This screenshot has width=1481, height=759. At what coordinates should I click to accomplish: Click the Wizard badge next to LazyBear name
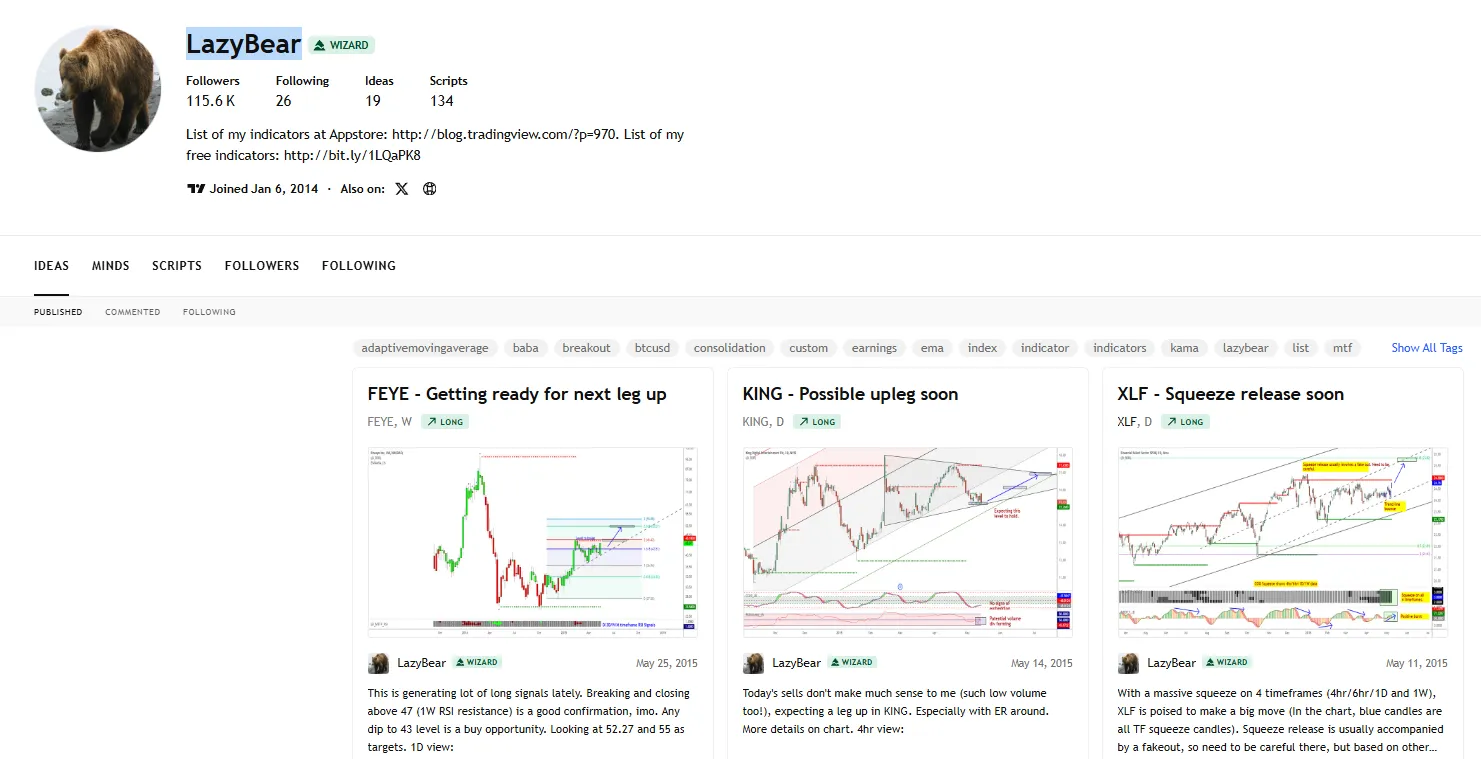click(x=341, y=45)
